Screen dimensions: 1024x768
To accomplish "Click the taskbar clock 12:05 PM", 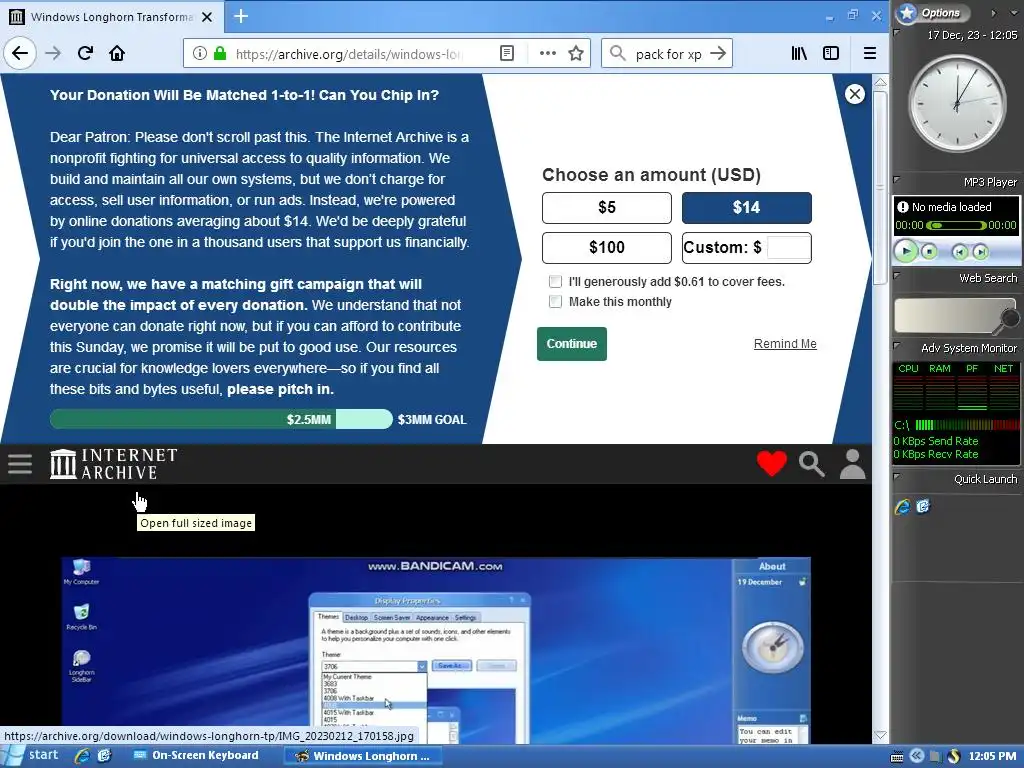I will click(x=992, y=756).
